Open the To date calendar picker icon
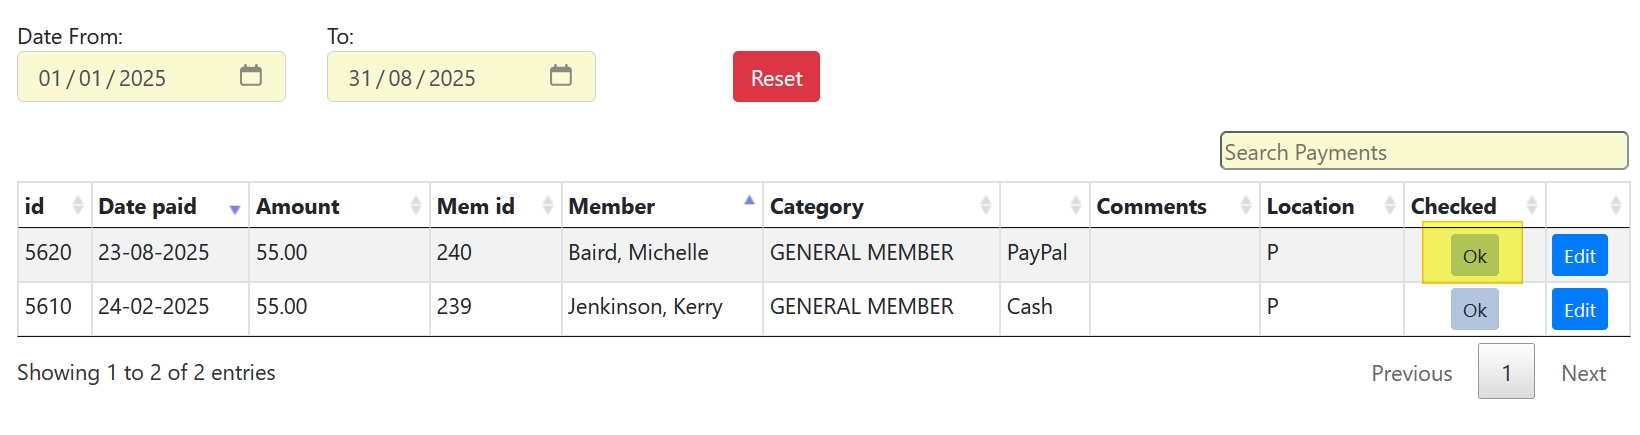The image size is (1640, 435). (x=561, y=76)
